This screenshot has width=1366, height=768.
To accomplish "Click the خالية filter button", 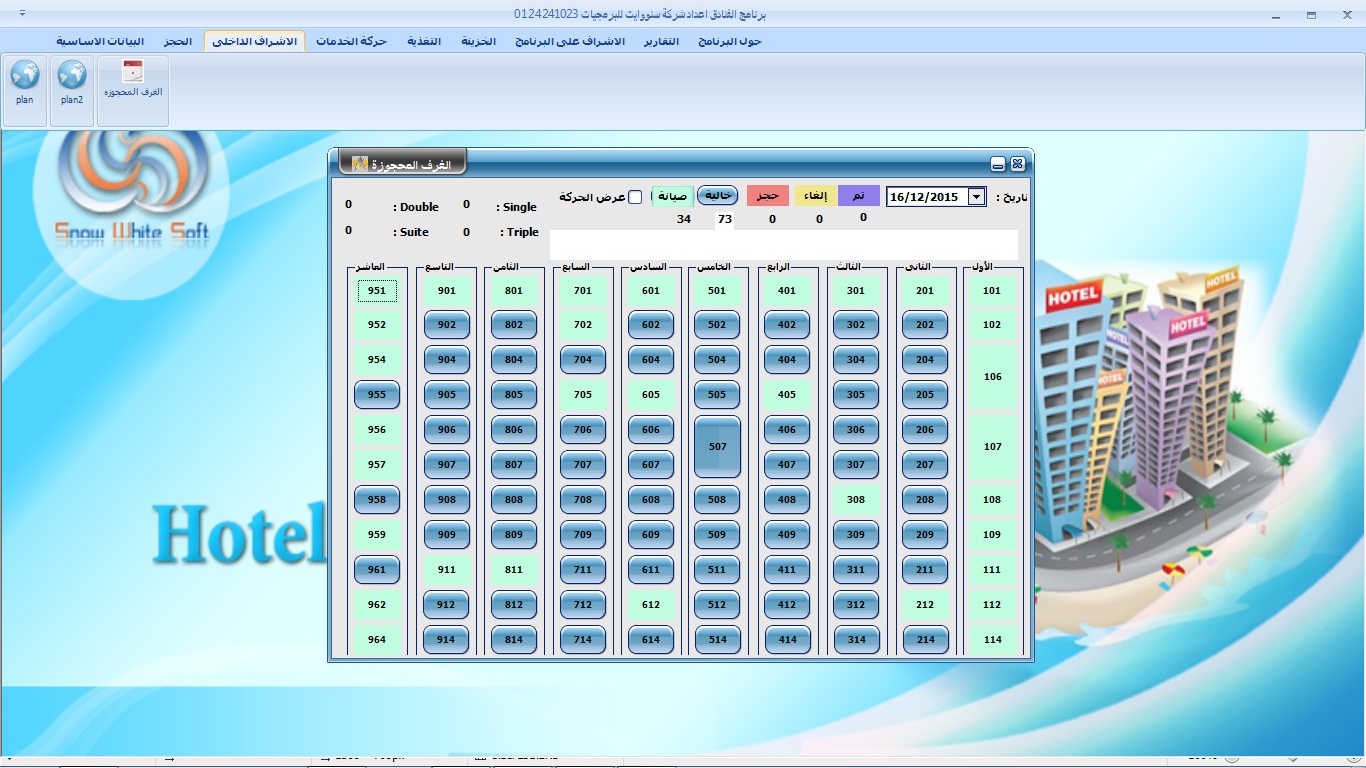I will [x=718, y=196].
